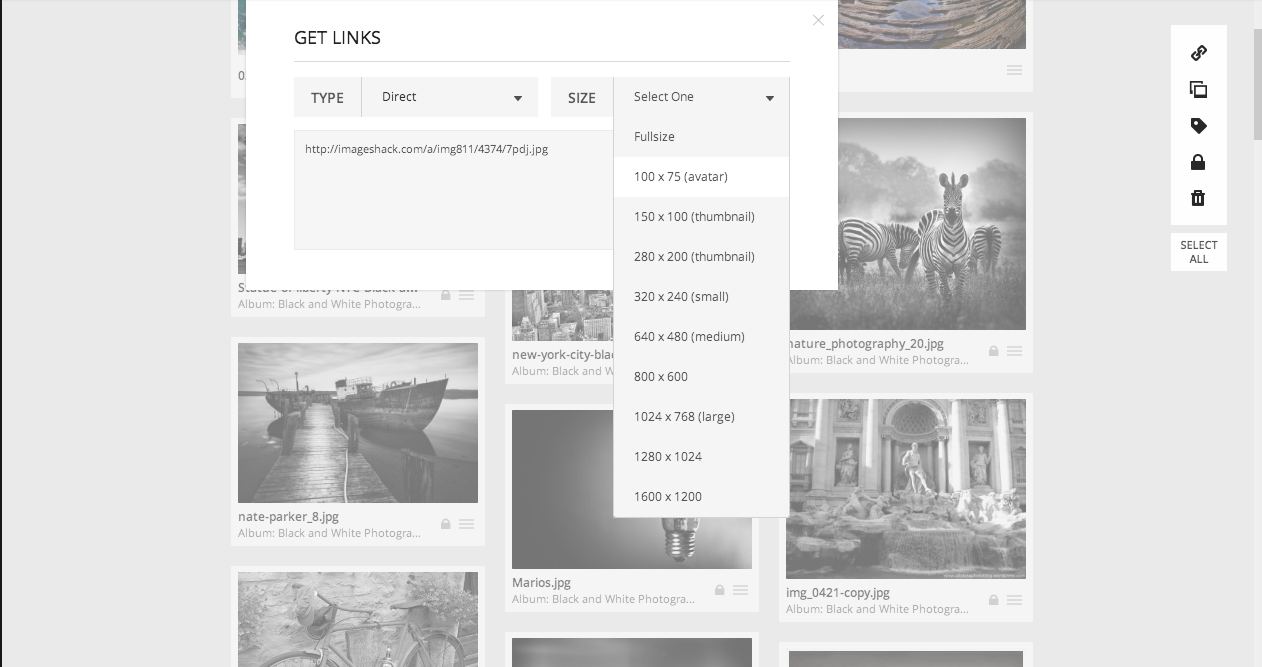Click the link icon in right sidebar
This screenshot has width=1262, height=667.
point(1198,53)
